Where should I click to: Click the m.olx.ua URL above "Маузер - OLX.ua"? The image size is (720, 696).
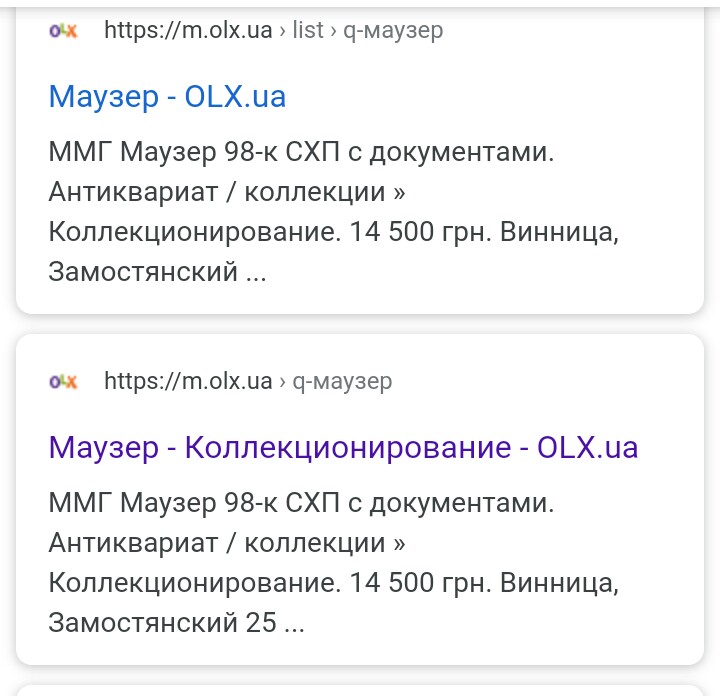pos(188,30)
